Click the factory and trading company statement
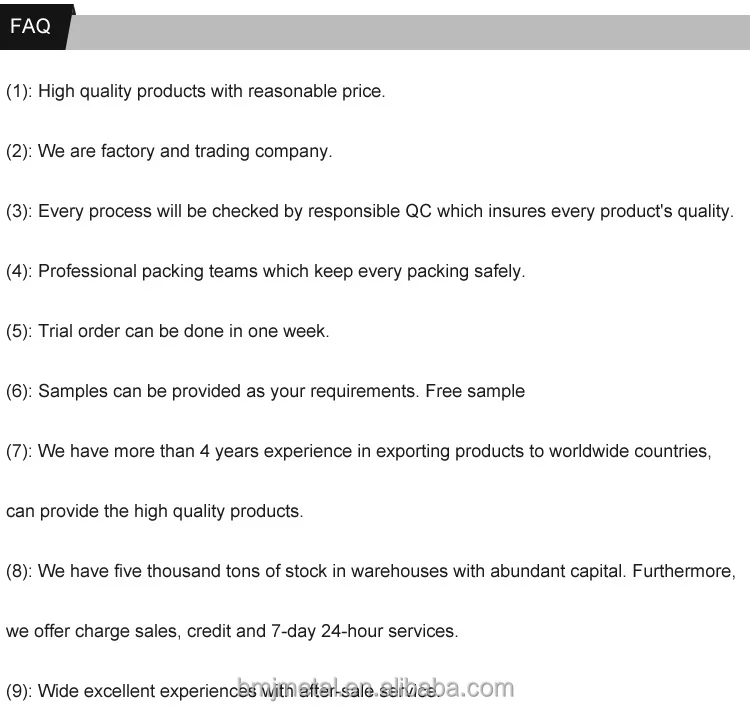 (184, 152)
